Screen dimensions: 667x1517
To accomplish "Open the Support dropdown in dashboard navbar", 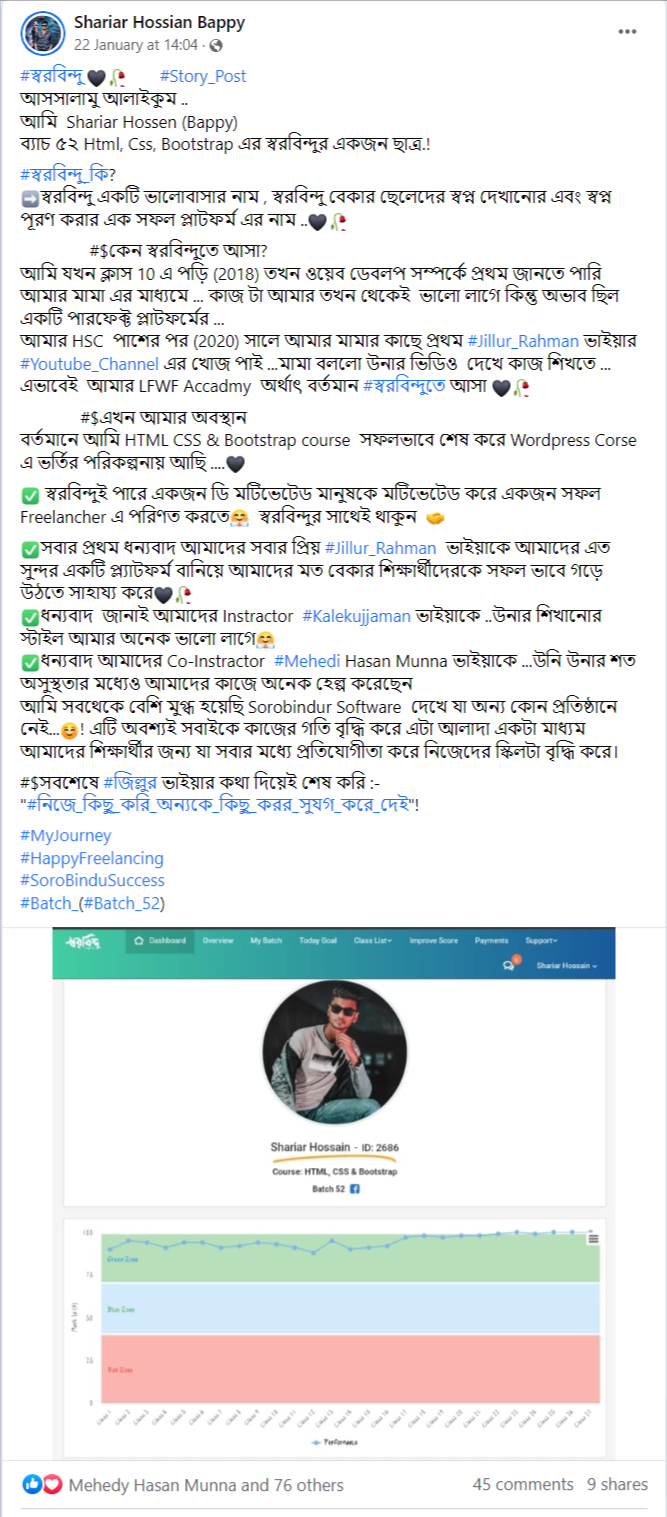I will click(541, 941).
